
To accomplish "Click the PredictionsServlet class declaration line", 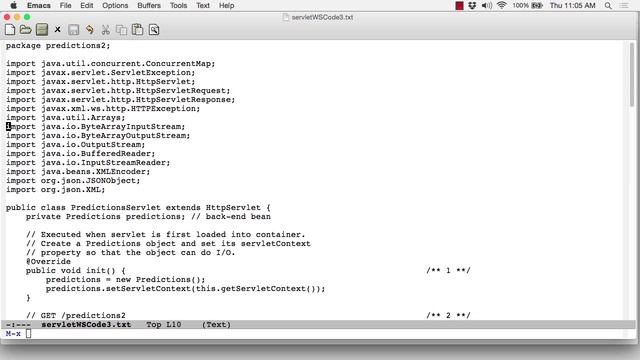I will pyautogui.click(x=138, y=207).
